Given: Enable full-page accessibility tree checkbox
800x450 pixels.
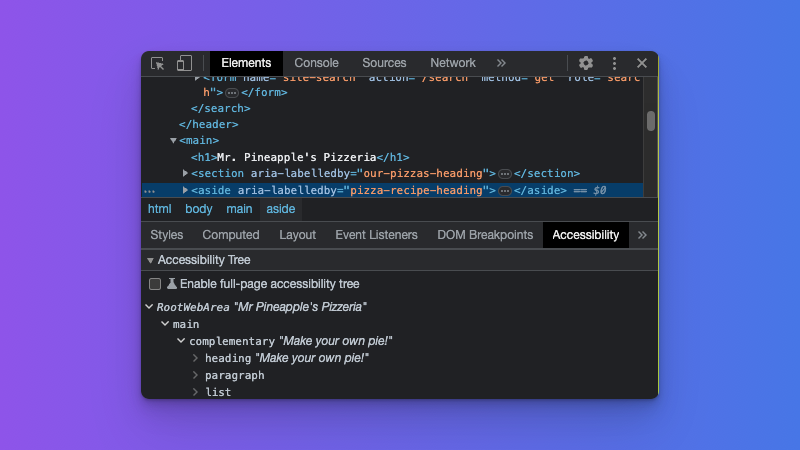Looking at the screenshot, I should click(x=155, y=284).
